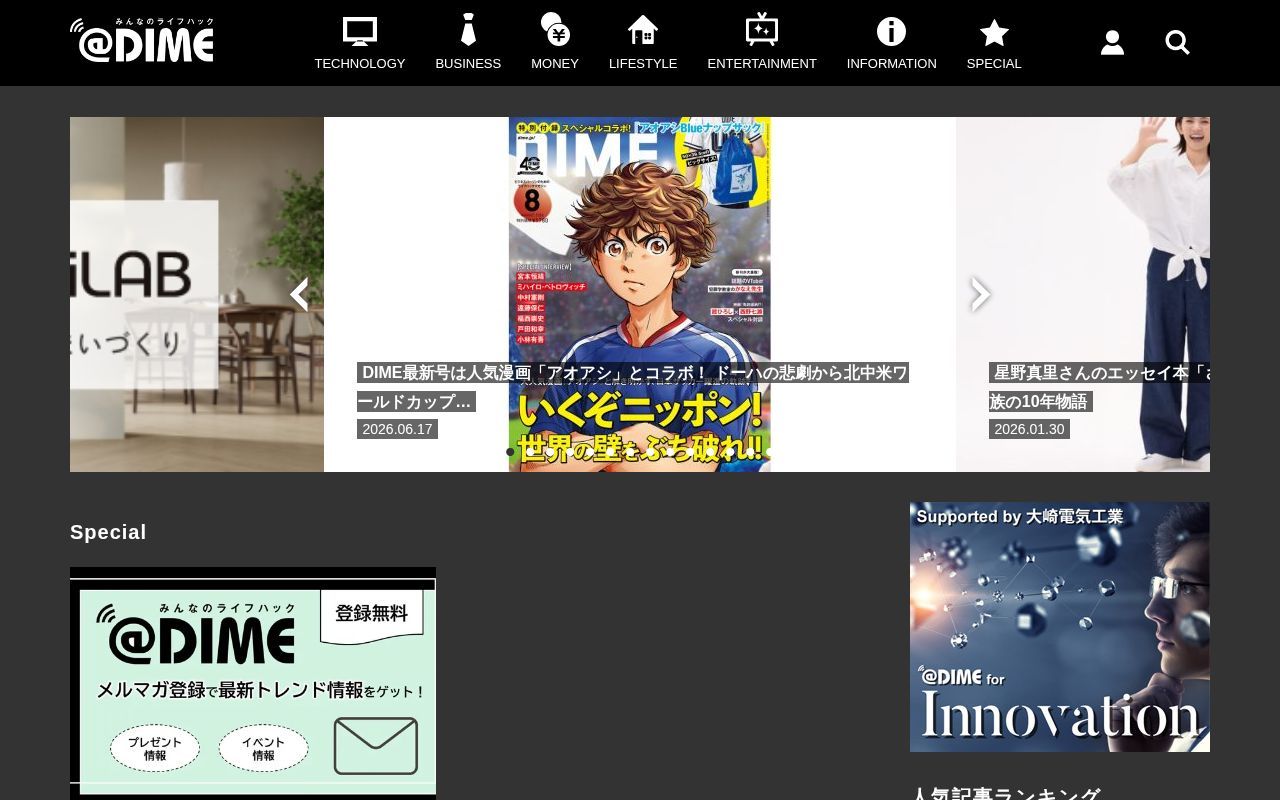This screenshot has width=1280, height=800.
Task: Open the TECHNOLOGY monitor icon category
Action: click(x=360, y=43)
